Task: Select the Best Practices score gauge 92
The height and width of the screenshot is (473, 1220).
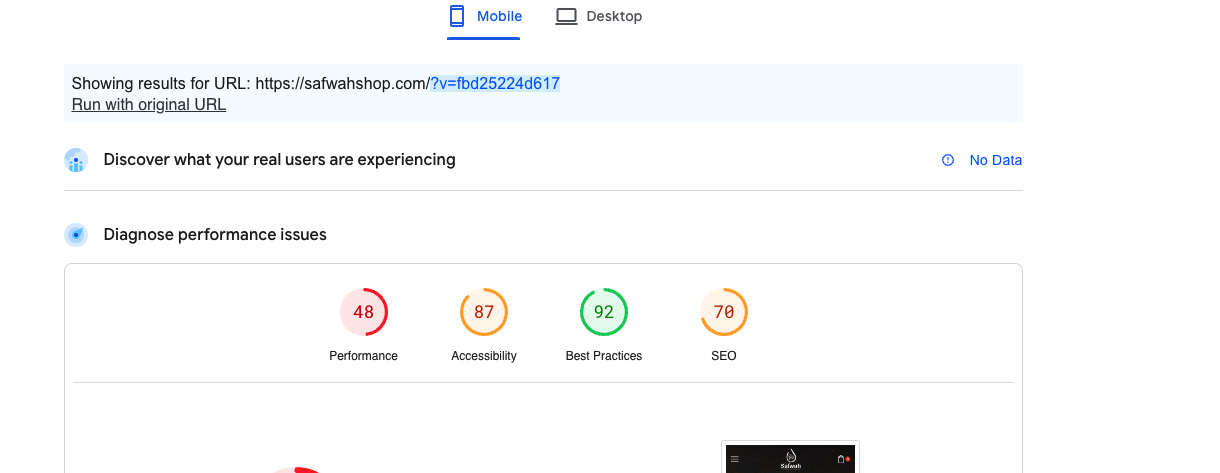Action: [x=604, y=312]
